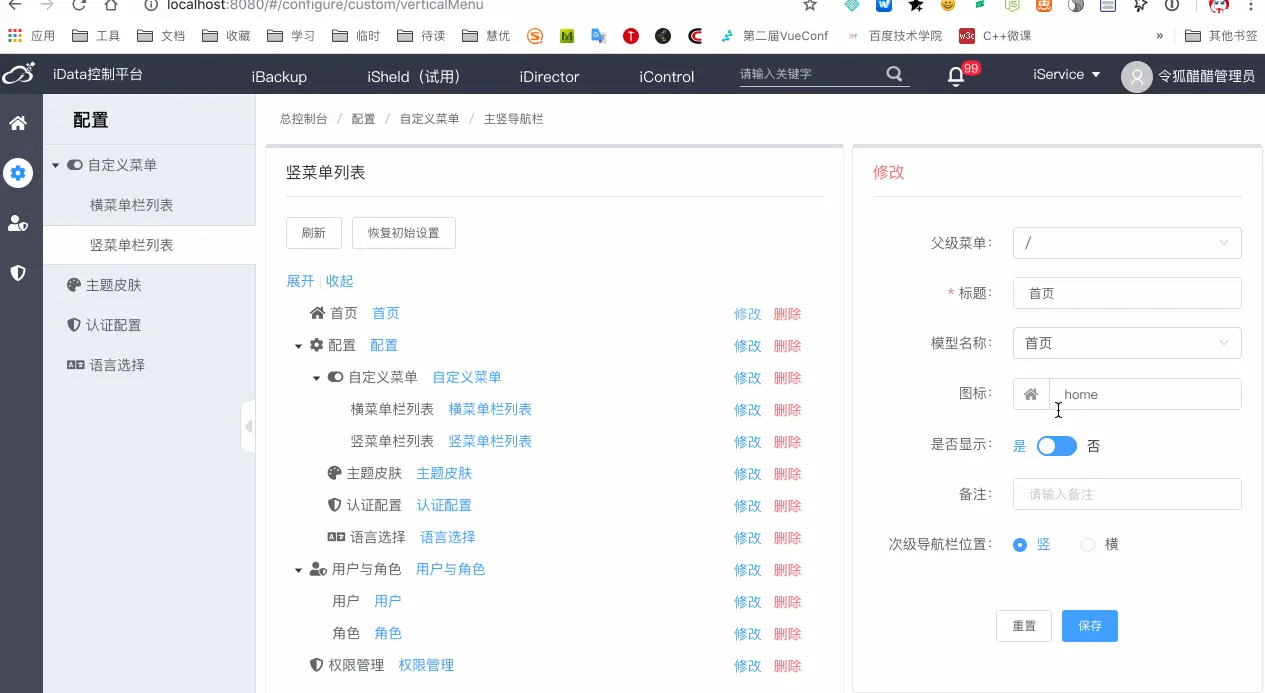Open the settings gear in the left sidebar
This screenshot has height=693, width=1265.
pyautogui.click(x=18, y=173)
